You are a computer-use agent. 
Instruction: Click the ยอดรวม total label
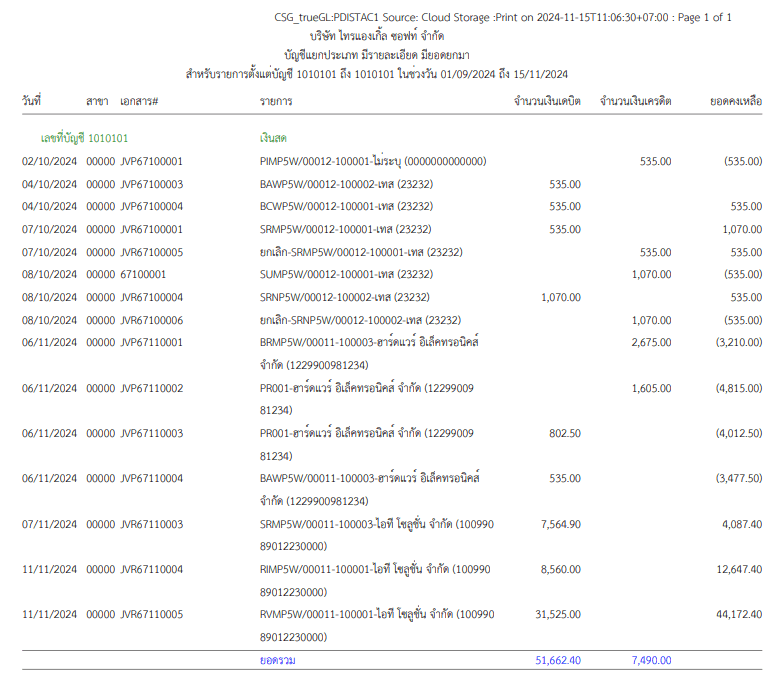(x=277, y=660)
